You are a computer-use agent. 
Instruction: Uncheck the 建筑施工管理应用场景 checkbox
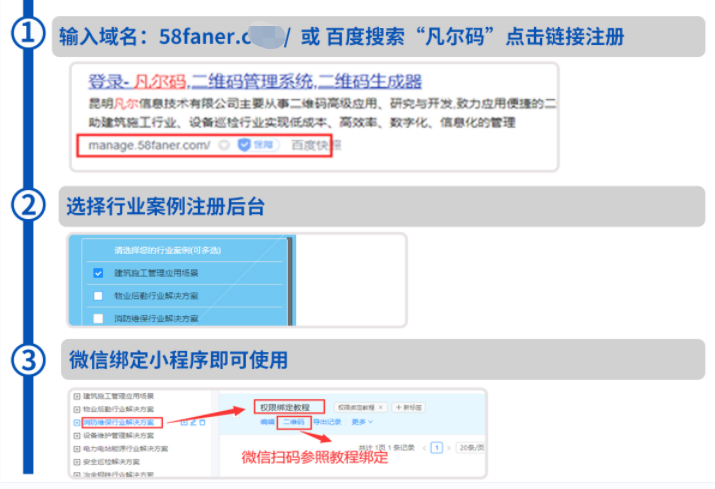[x=98, y=273]
